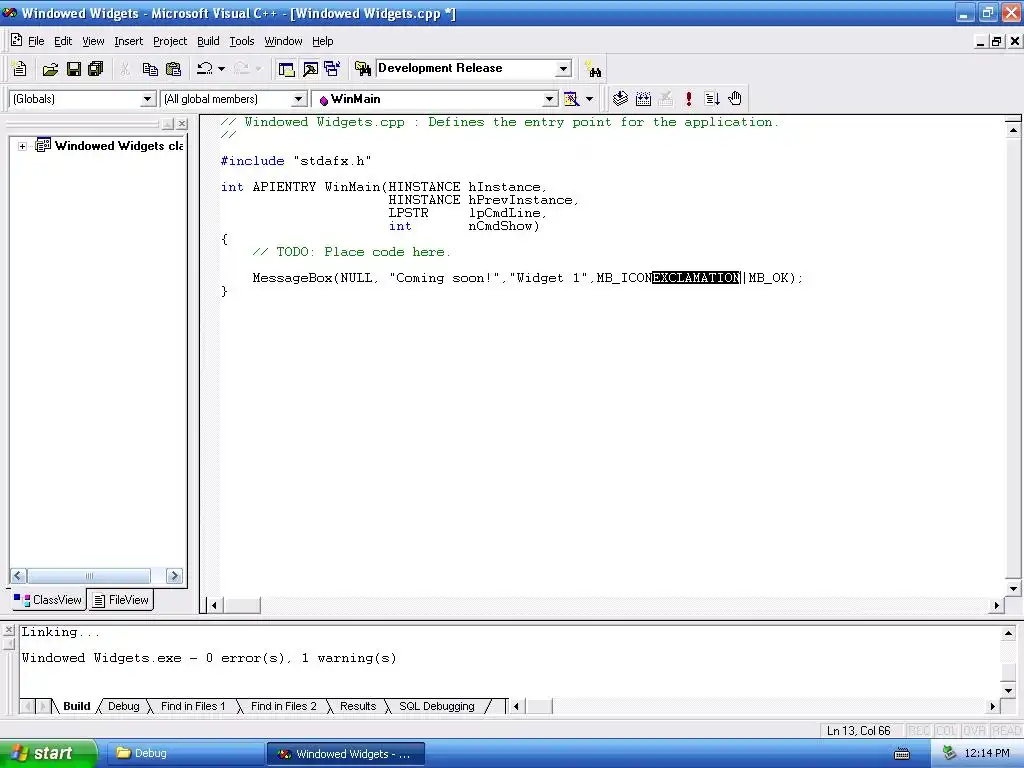Click the New Text File icon
Image resolution: width=1024 pixels, height=768 pixels.
coord(20,69)
